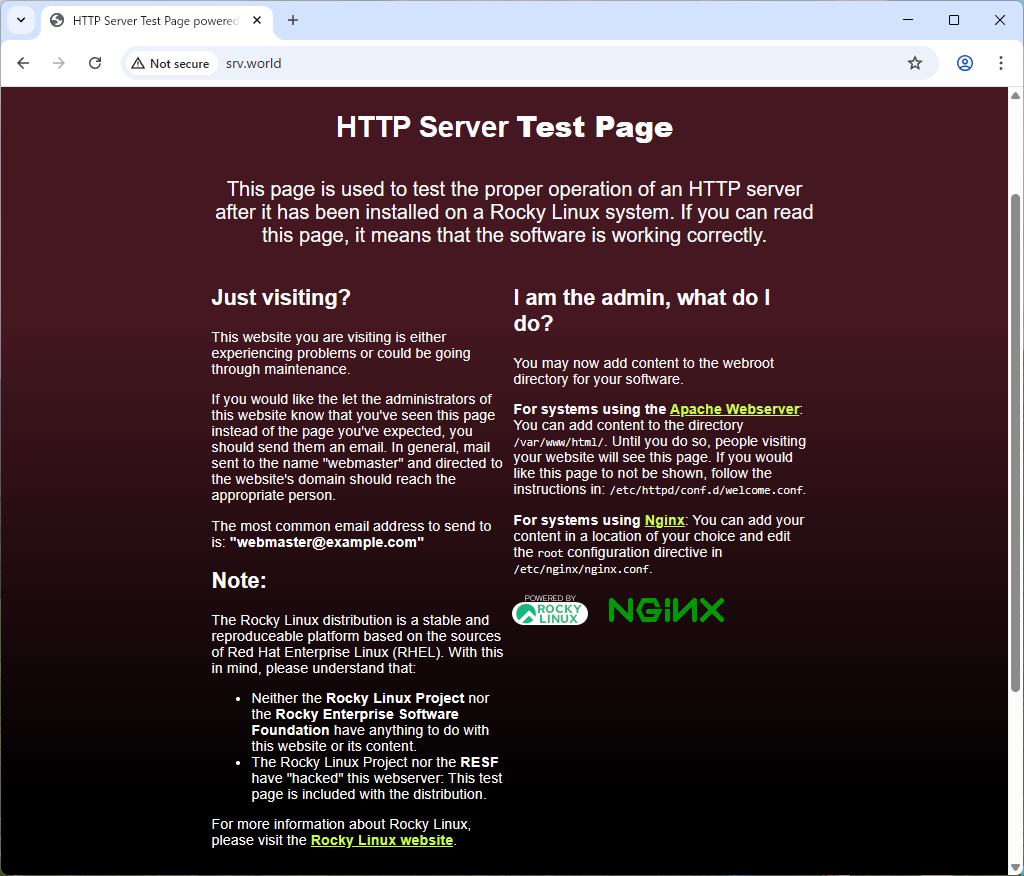Reload the srv.world page

95,62
